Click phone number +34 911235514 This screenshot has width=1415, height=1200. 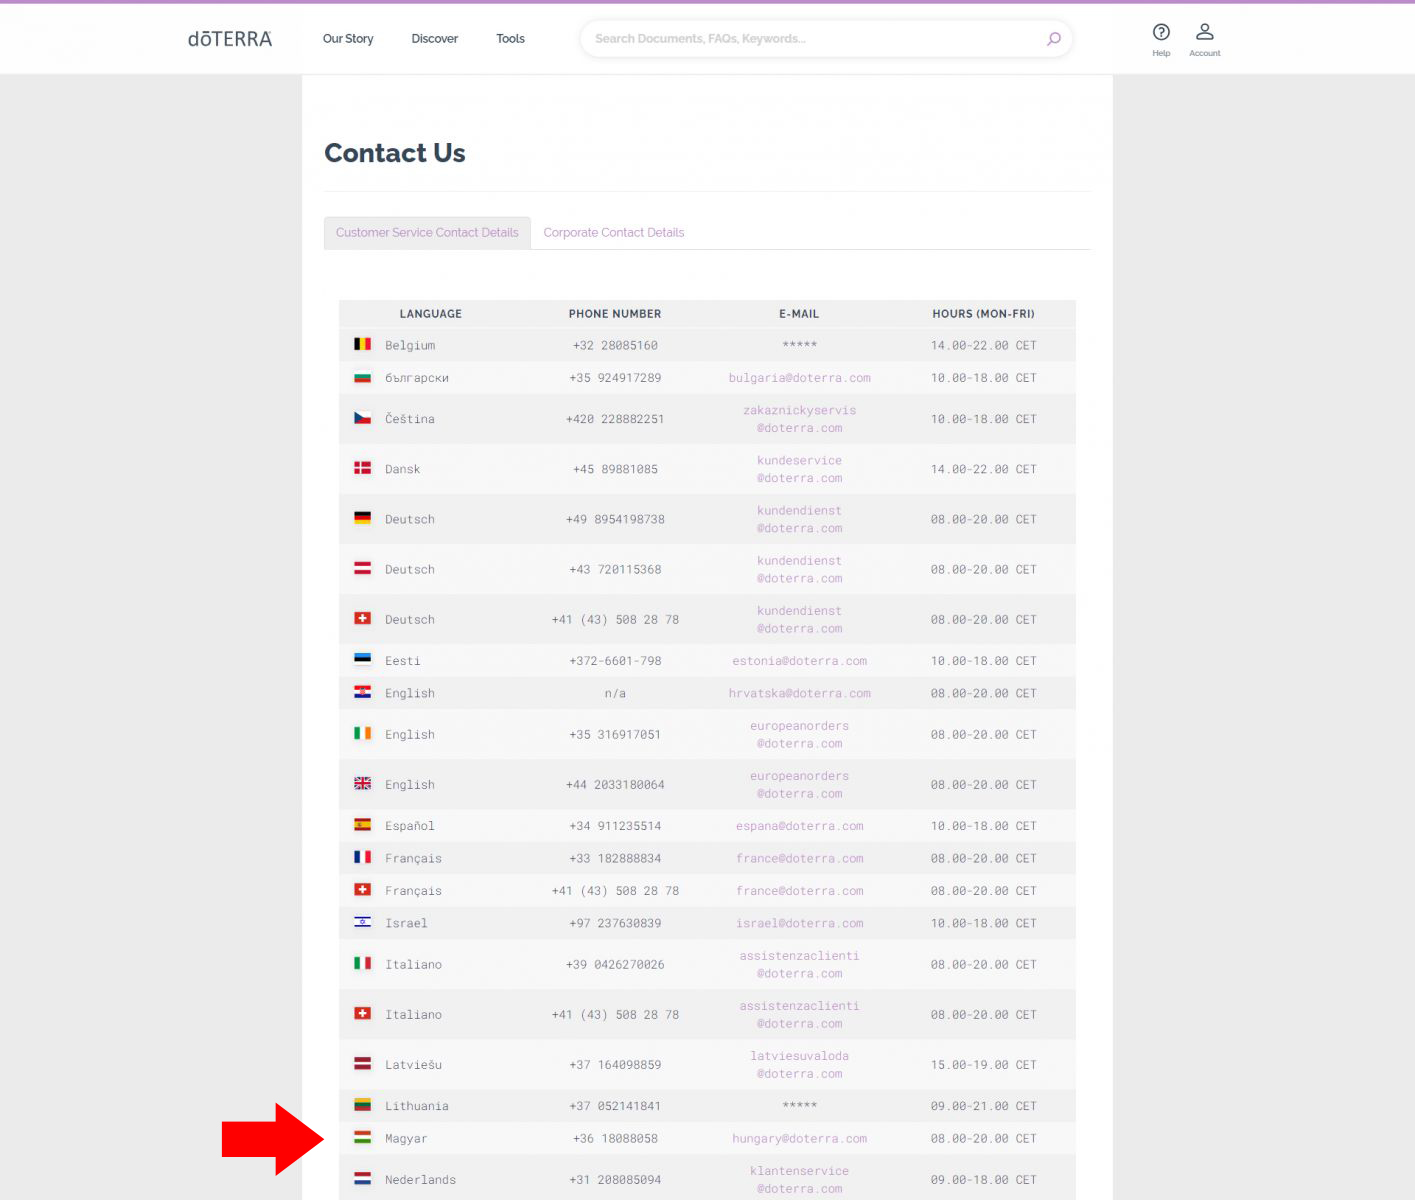[615, 826]
